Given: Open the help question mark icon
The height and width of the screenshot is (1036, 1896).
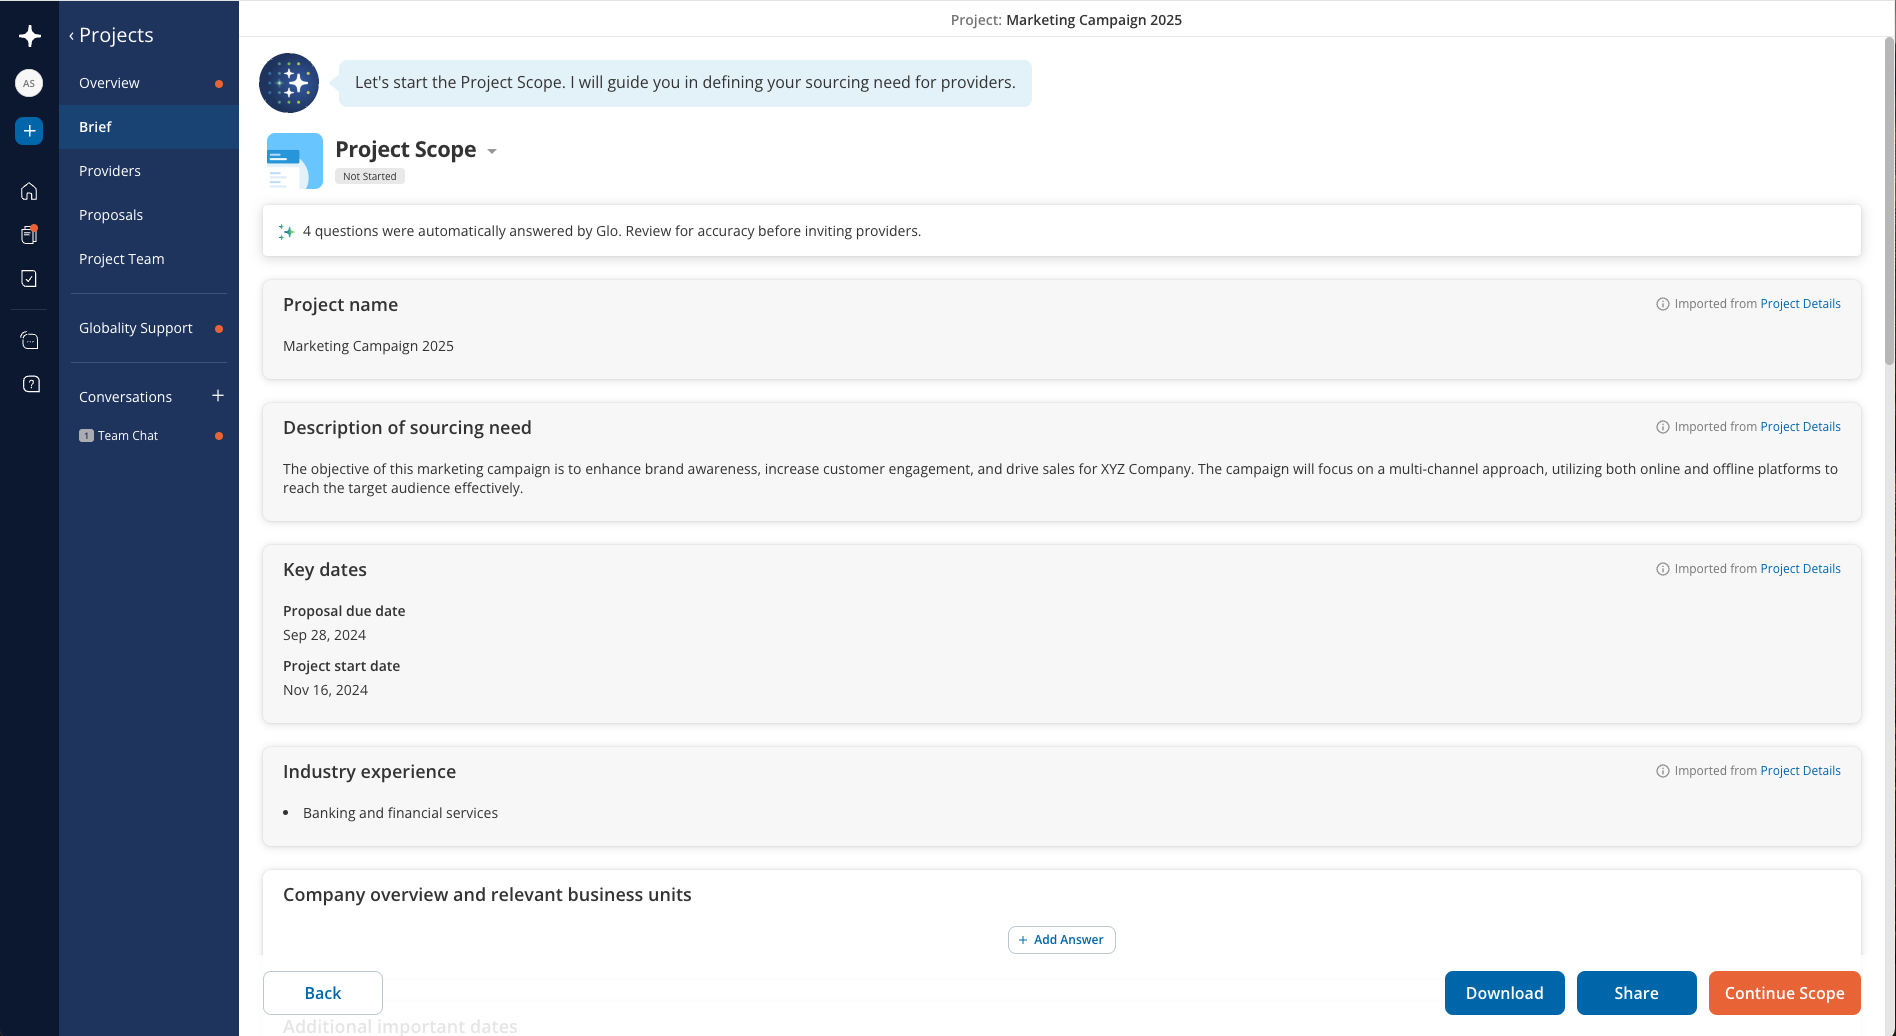Looking at the screenshot, I should tap(31, 384).
